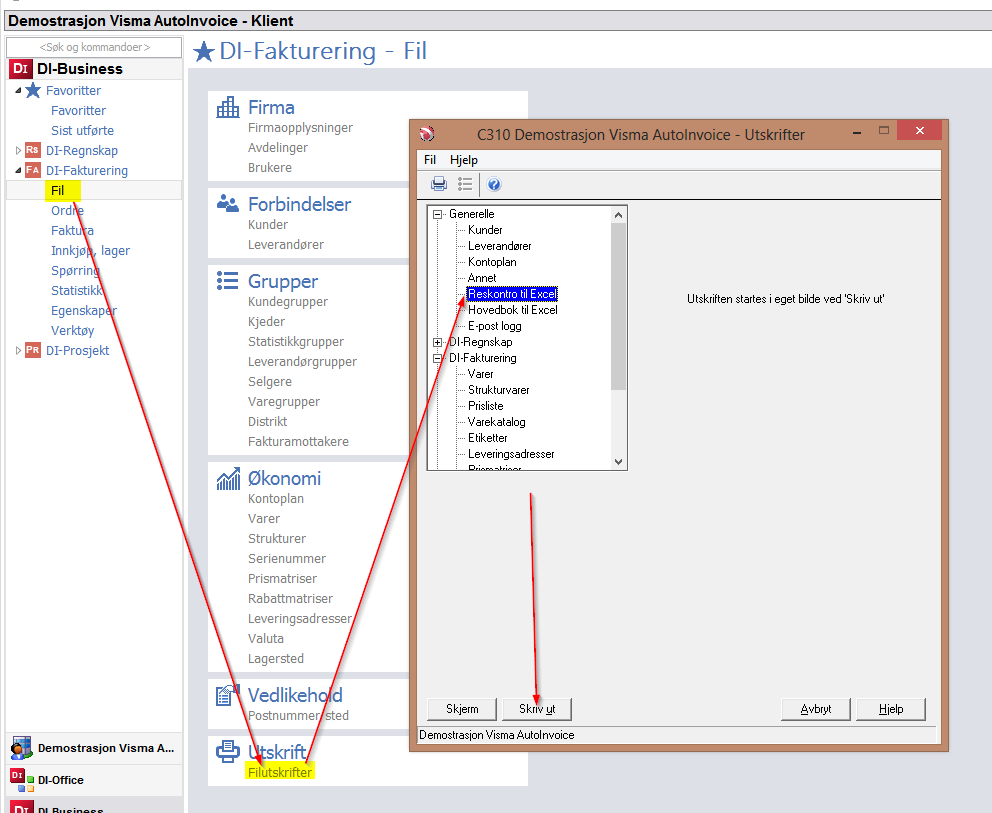The height and width of the screenshot is (813, 992).
Task: Open the Fil menu in Utskrifter window
Action: coord(430,159)
